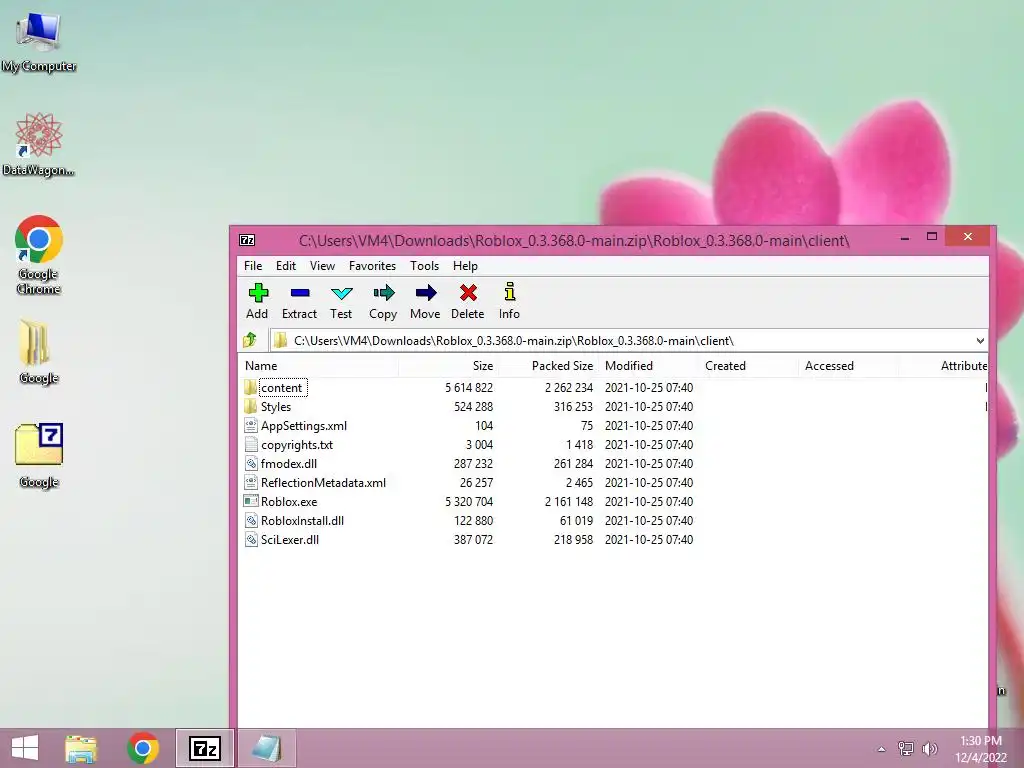Click the copyrights.txt file icon
The width and height of the screenshot is (1024, 768).
click(x=250, y=444)
